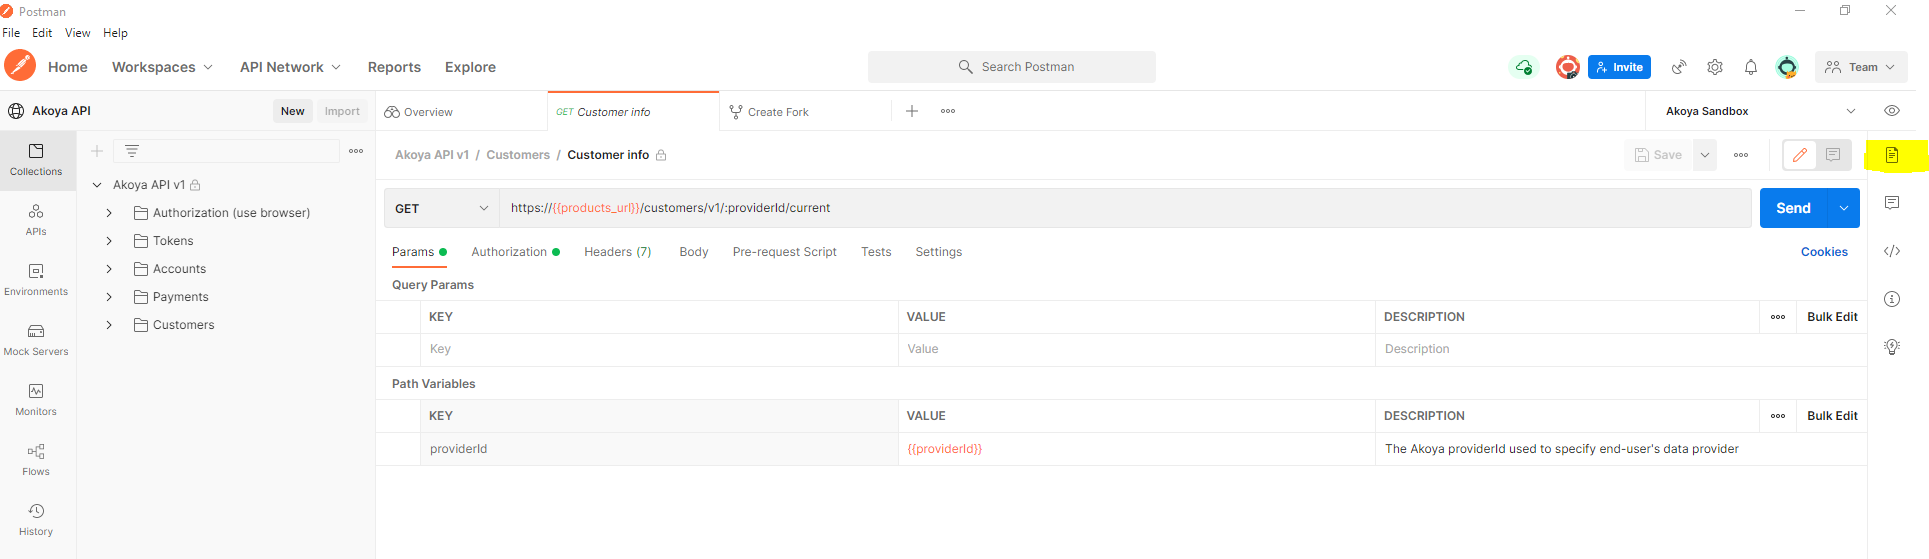
Task: Open the Workspaces dropdown menu
Action: pyautogui.click(x=162, y=67)
